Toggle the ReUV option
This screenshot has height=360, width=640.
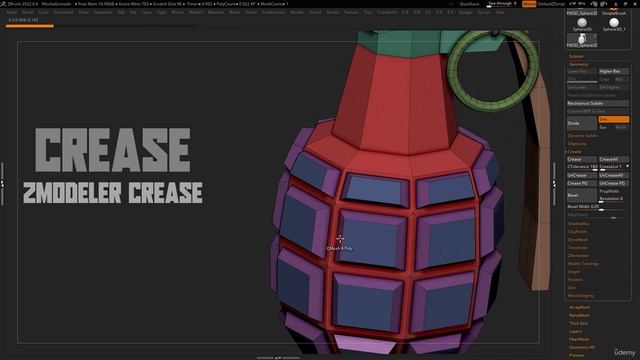(x=621, y=127)
